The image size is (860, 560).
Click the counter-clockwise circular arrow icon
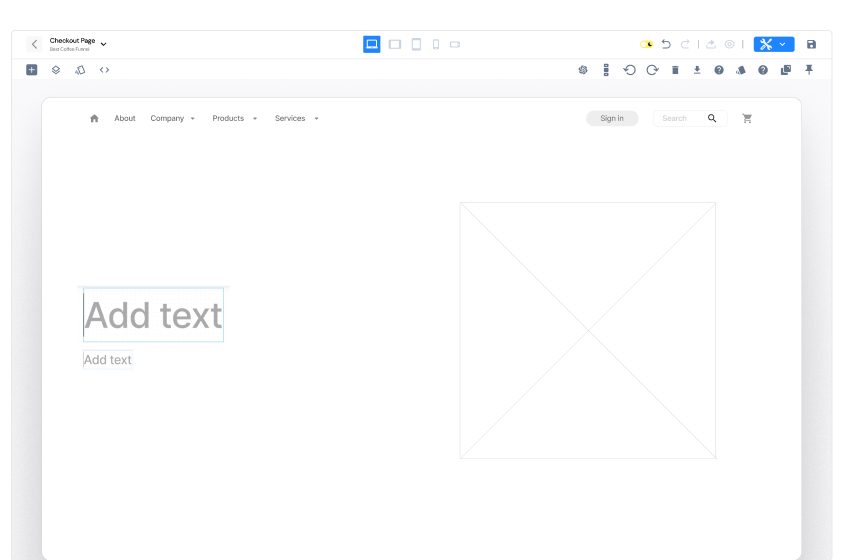coord(629,70)
